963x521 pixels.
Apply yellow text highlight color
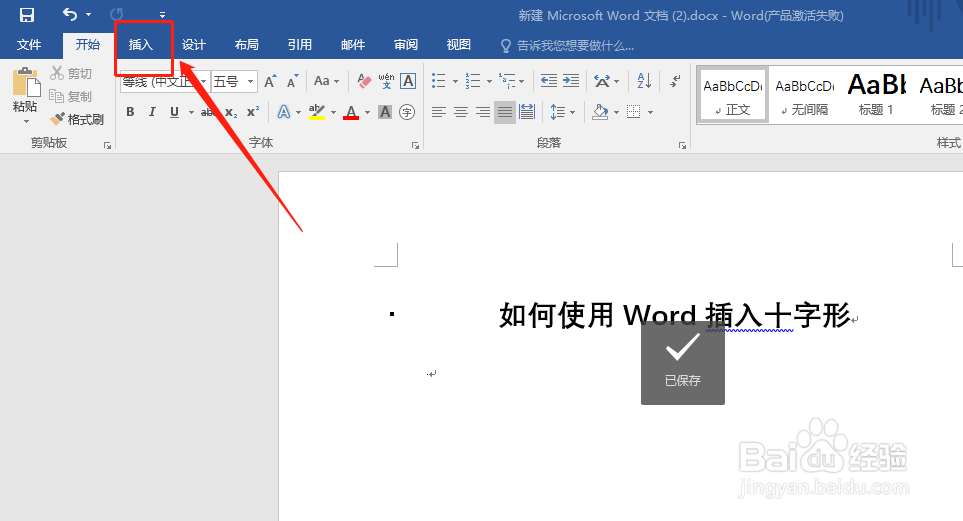point(317,112)
